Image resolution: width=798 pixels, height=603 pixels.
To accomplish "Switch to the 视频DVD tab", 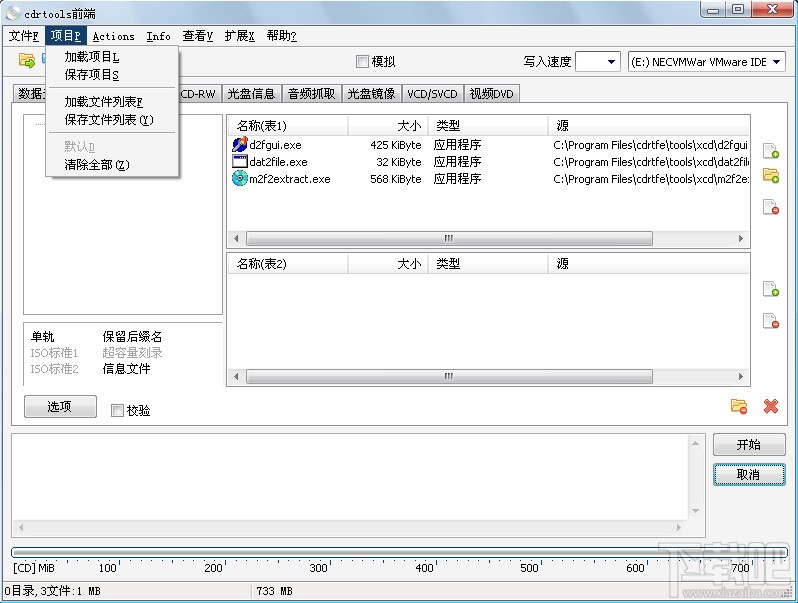I will pos(491,94).
